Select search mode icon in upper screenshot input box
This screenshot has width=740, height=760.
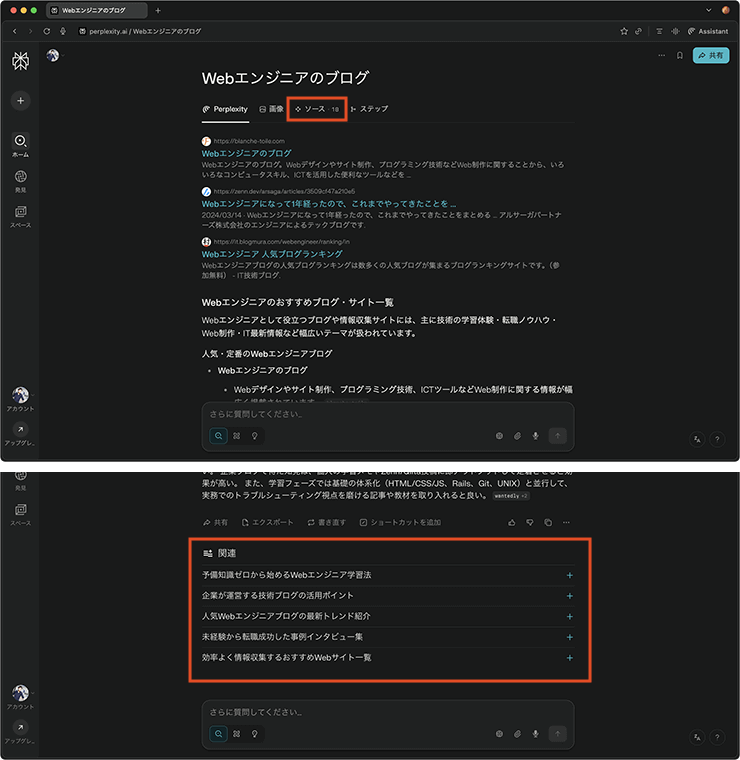point(219,436)
